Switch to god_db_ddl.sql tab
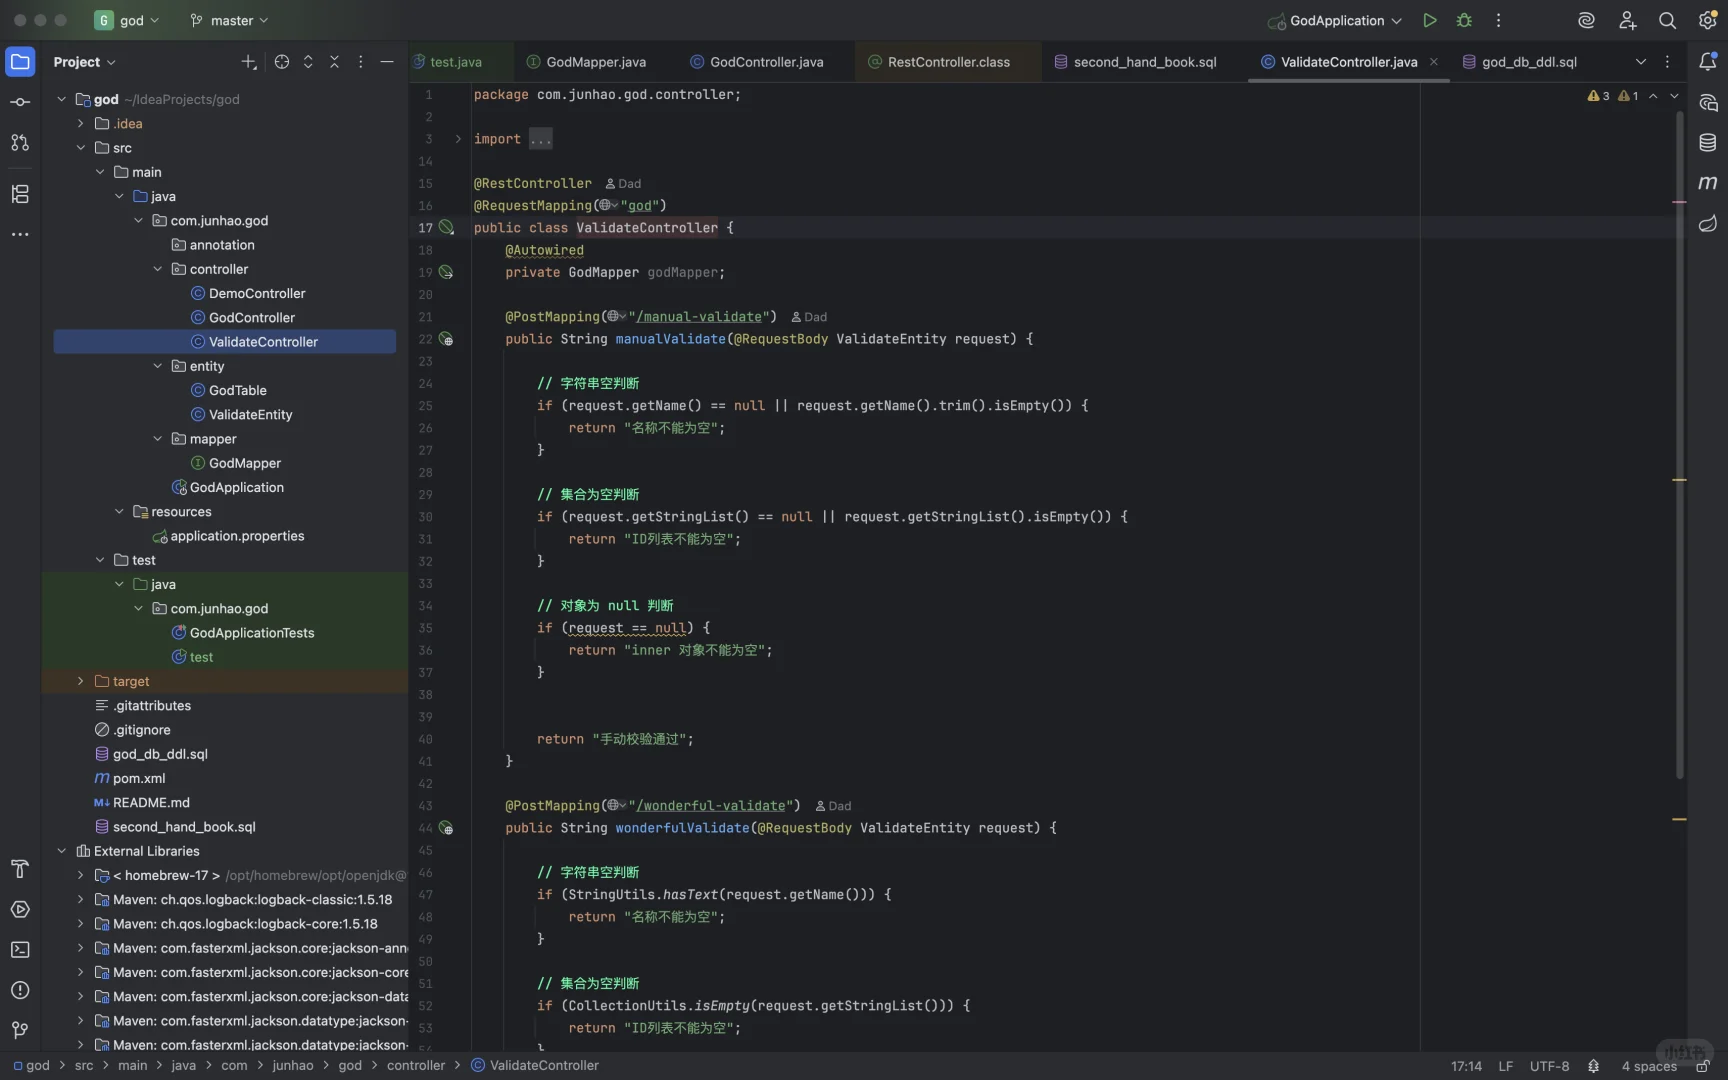 (1520, 62)
